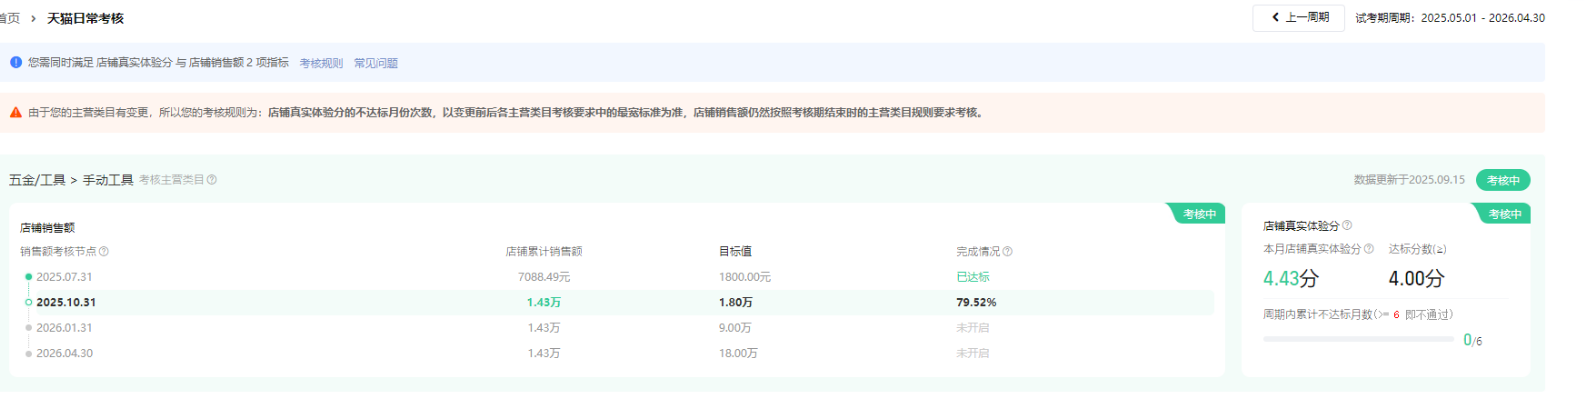Click the blue info icon in notice bar
This screenshot has height=412, width=1584.
[16, 62]
